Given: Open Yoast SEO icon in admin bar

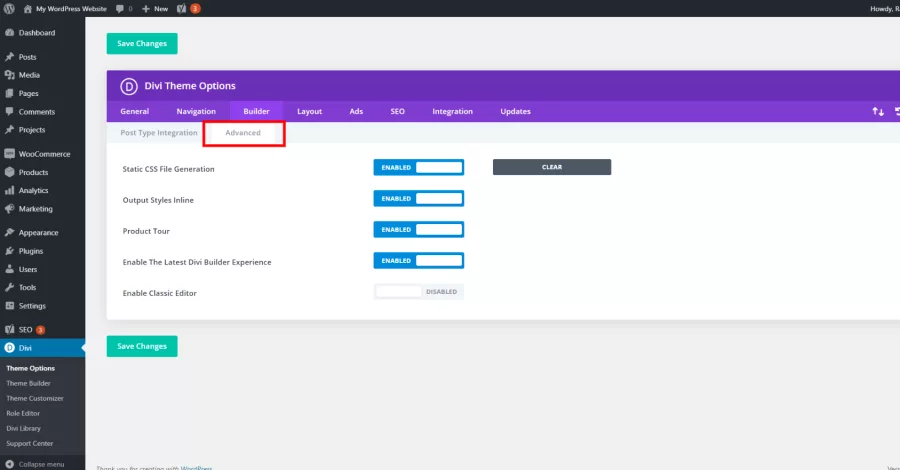Looking at the screenshot, I should (181, 9).
